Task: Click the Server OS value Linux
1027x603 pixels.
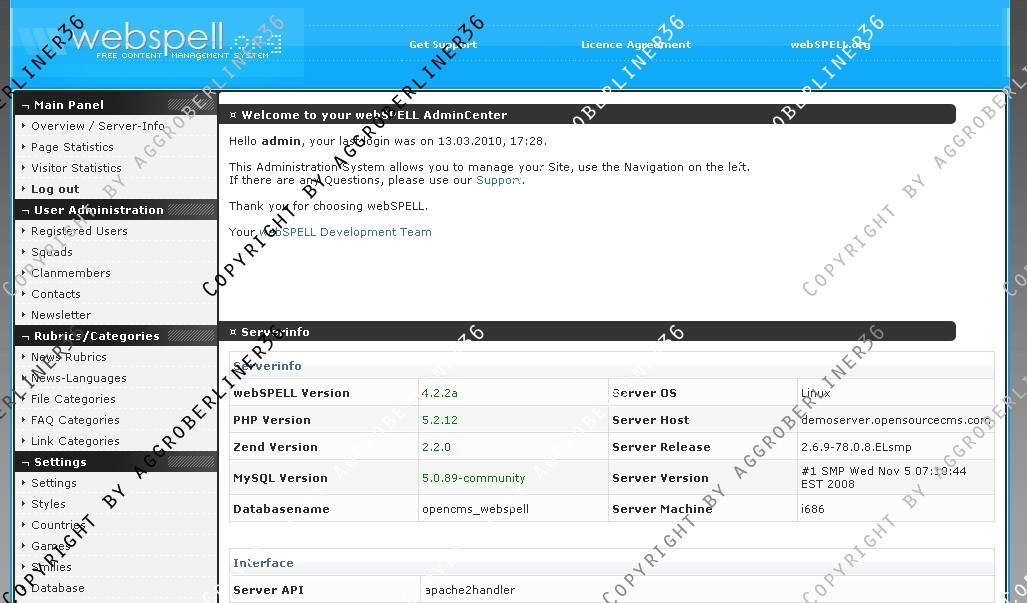Action: pyautogui.click(x=815, y=393)
